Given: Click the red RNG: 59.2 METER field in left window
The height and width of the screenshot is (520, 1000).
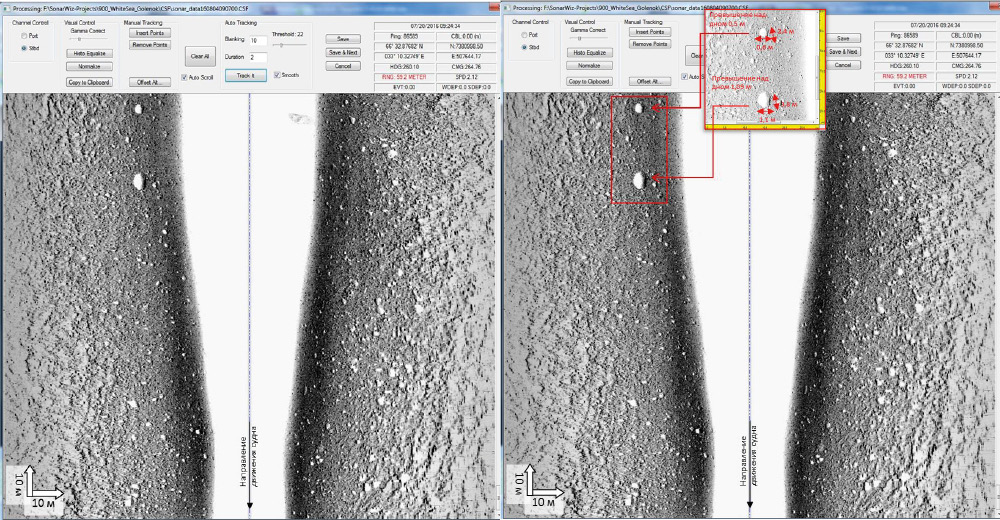Looking at the screenshot, I should [404, 77].
